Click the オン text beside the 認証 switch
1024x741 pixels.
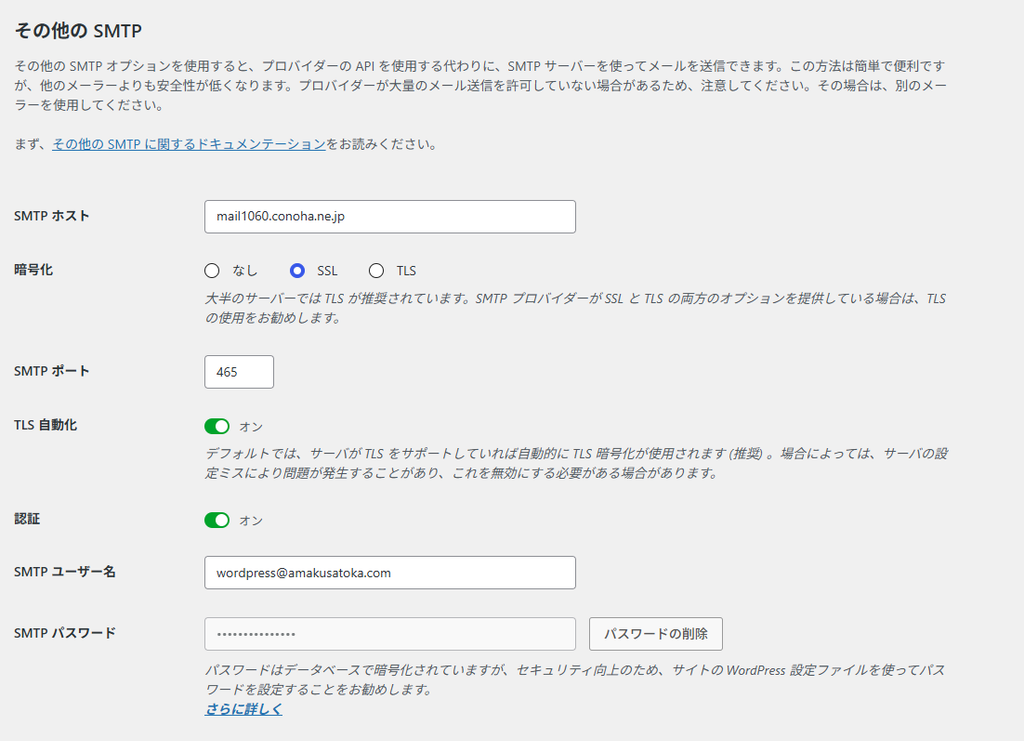[x=251, y=520]
